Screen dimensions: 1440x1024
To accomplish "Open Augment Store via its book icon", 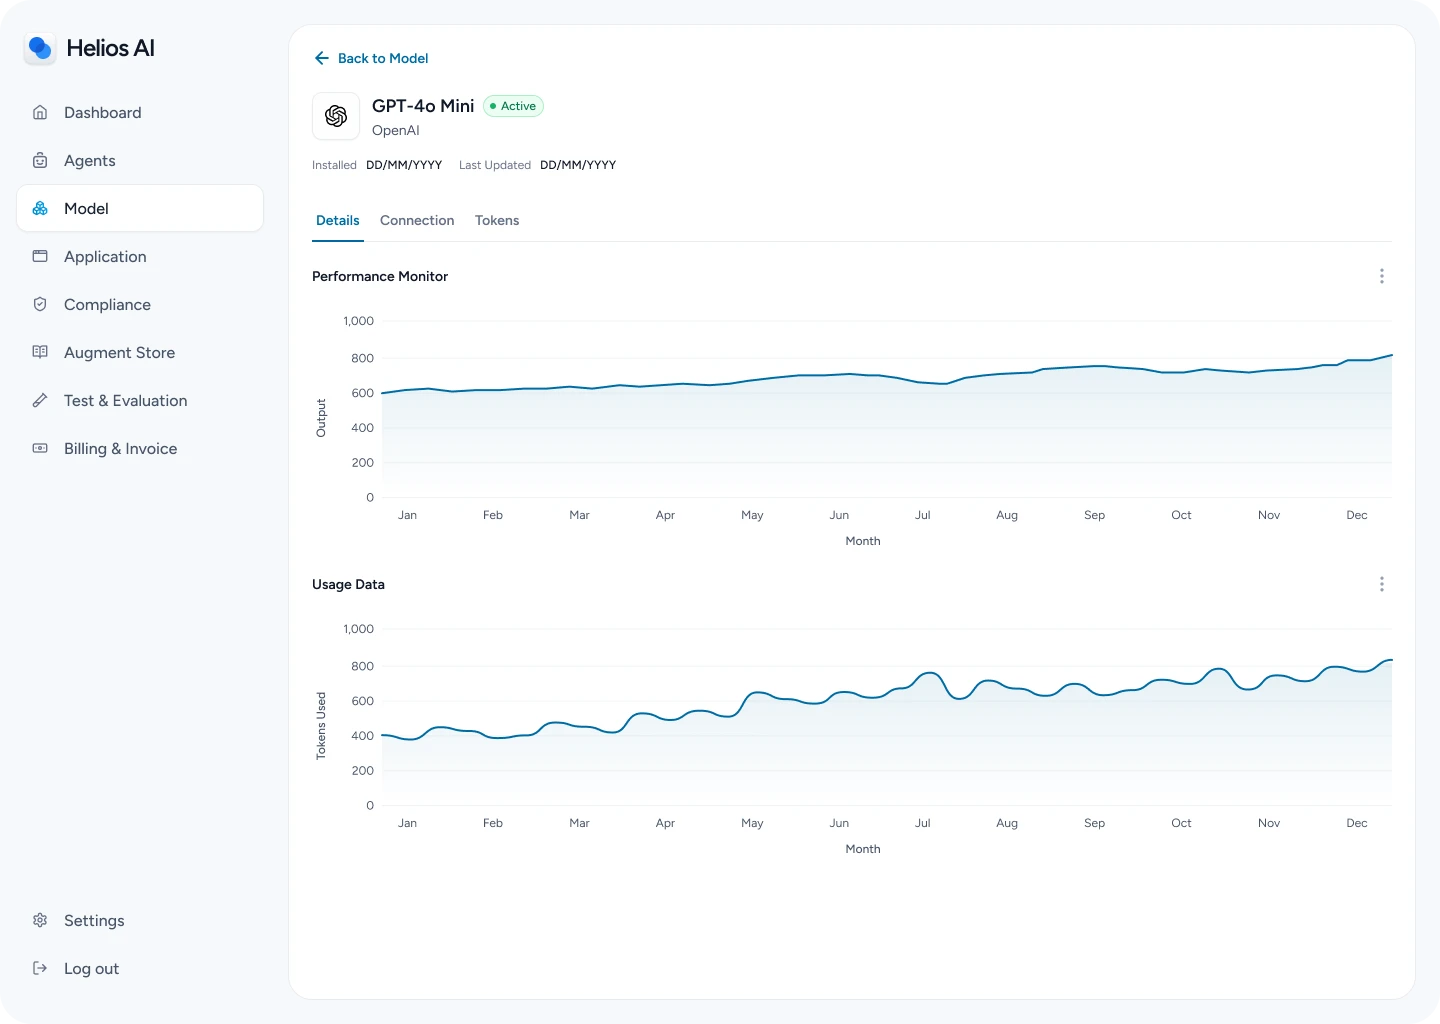I will tap(40, 353).
